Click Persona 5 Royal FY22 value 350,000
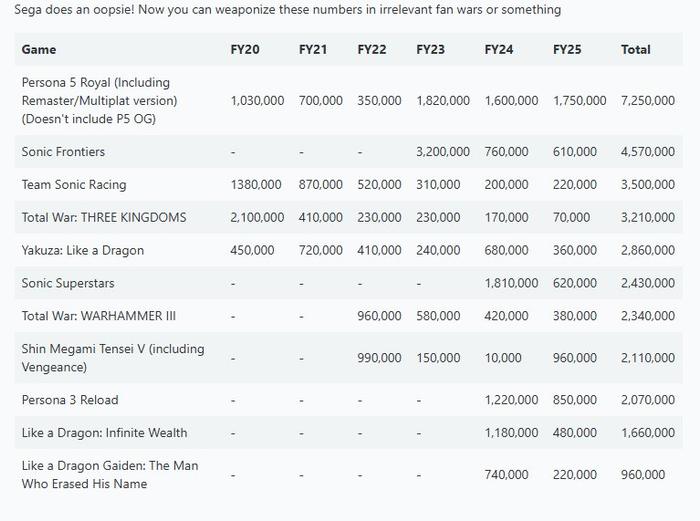This screenshot has height=521, width=700. [x=379, y=100]
